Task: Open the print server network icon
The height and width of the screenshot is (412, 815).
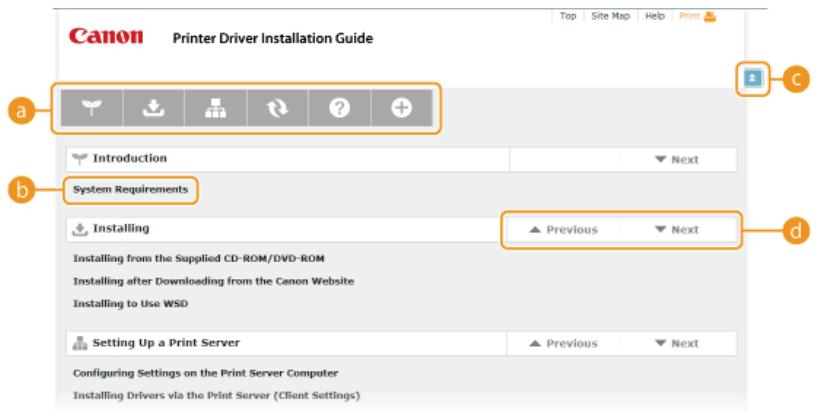Action: coord(215,108)
